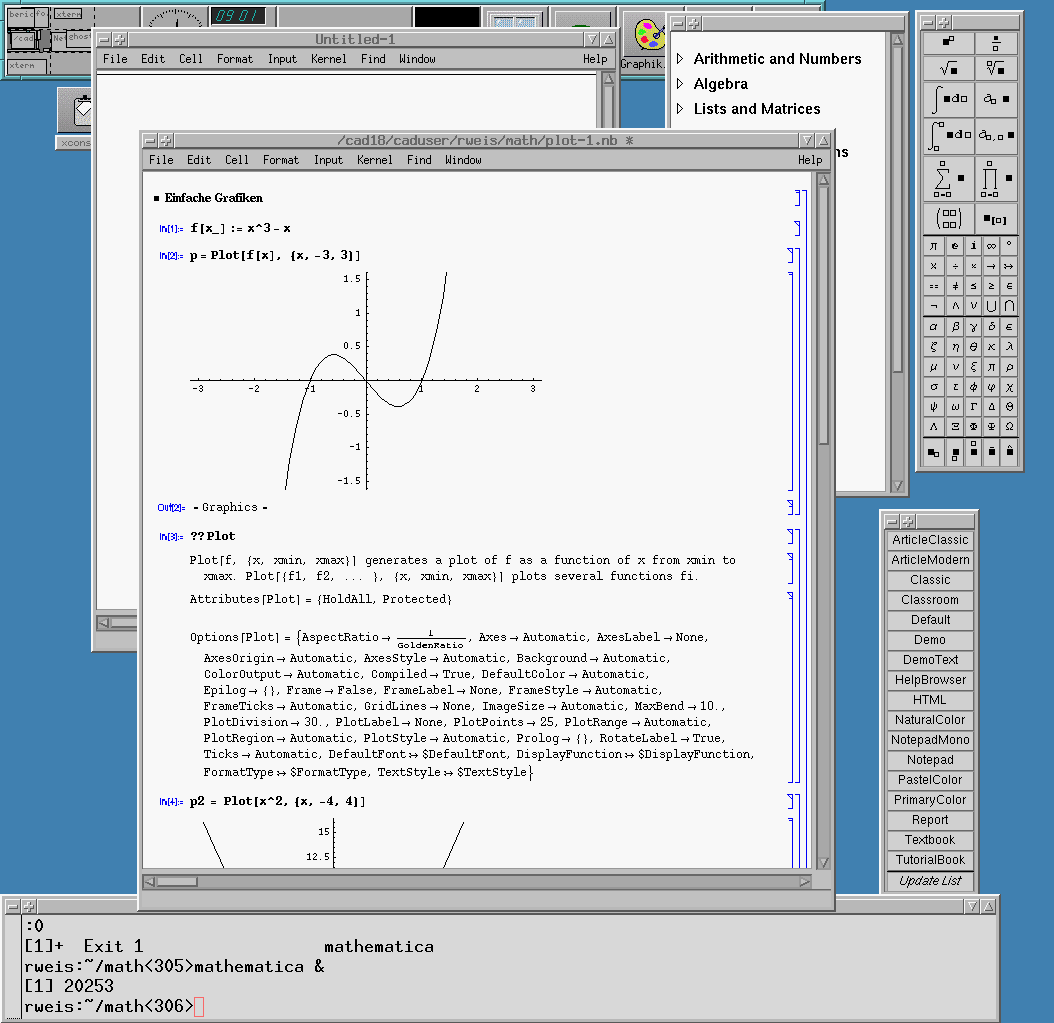
Task: Insert the exponential constant e
Action: 955,246
